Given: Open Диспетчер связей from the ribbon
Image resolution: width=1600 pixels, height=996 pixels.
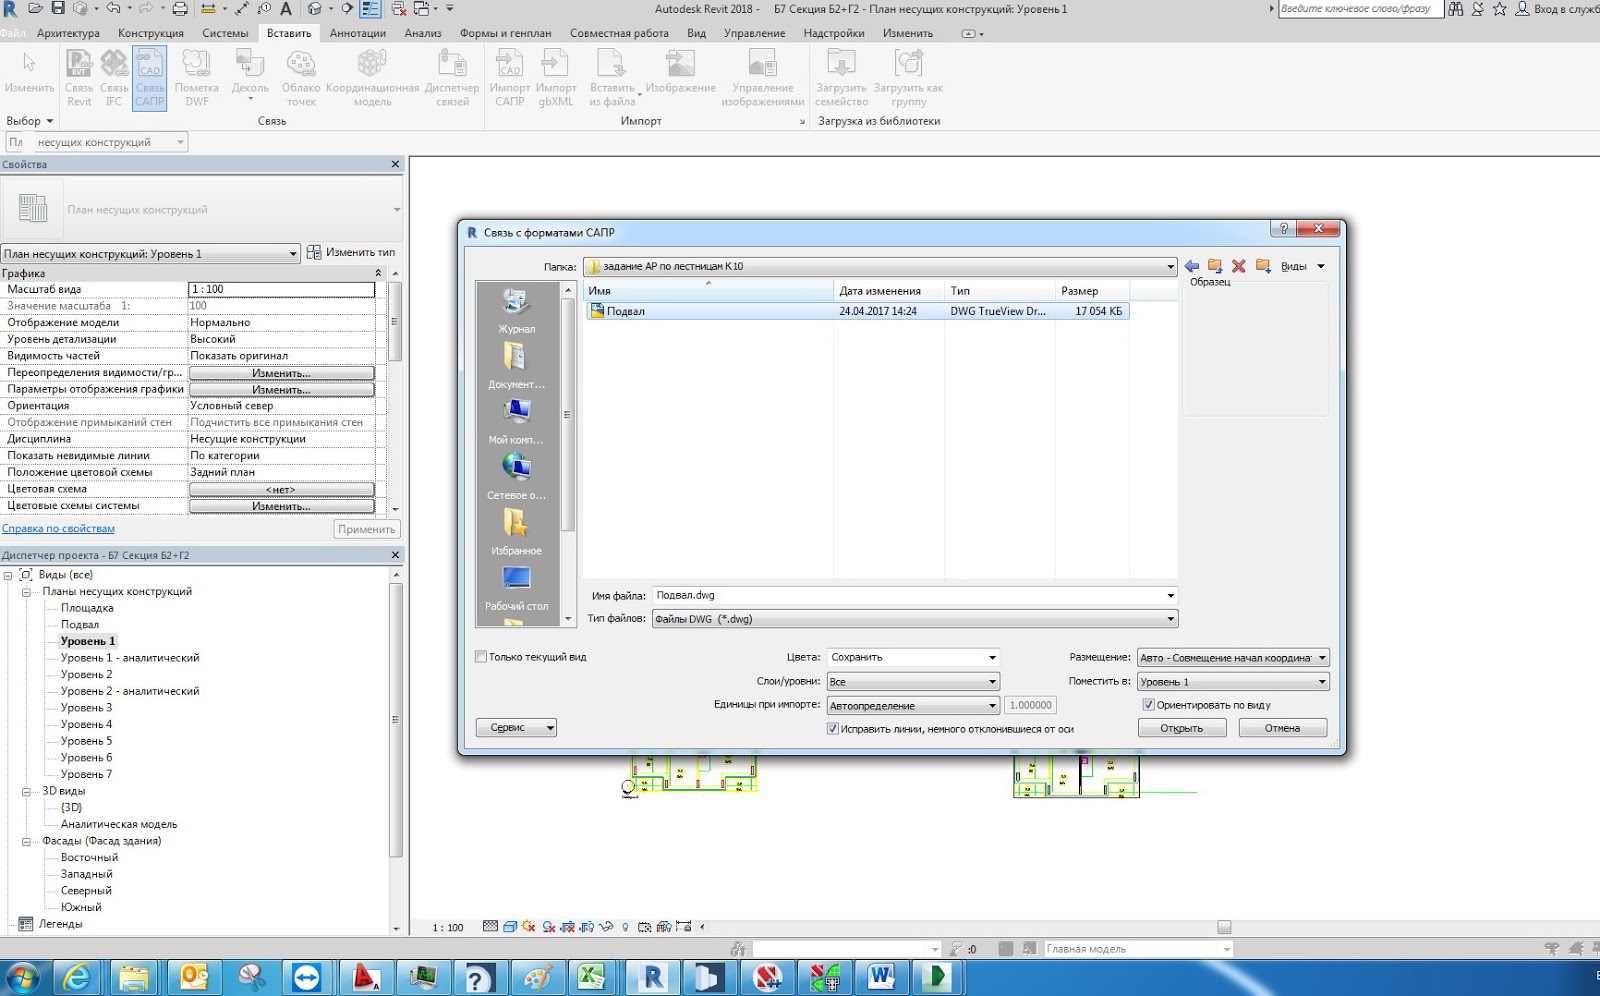Looking at the screenshot, I should point(452,77).
